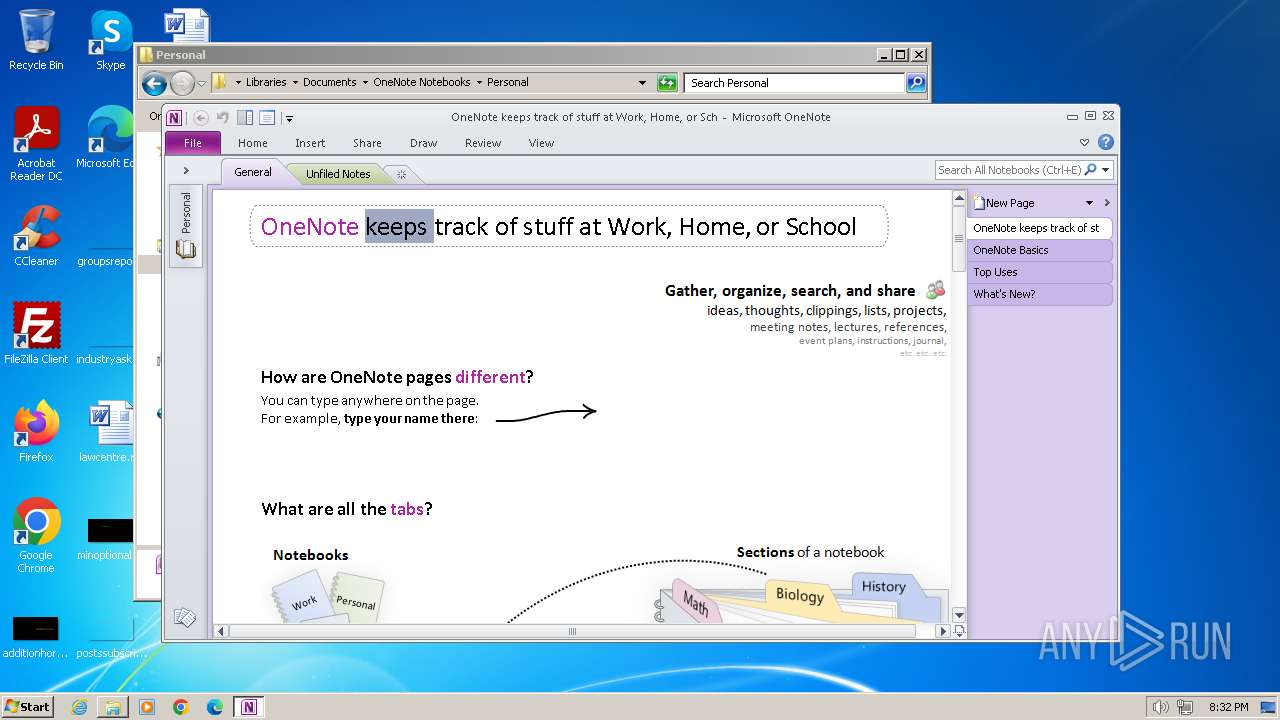Expand the notebook navigation bar arrow
Screen dimensions: 1280x720
(186, 171)
